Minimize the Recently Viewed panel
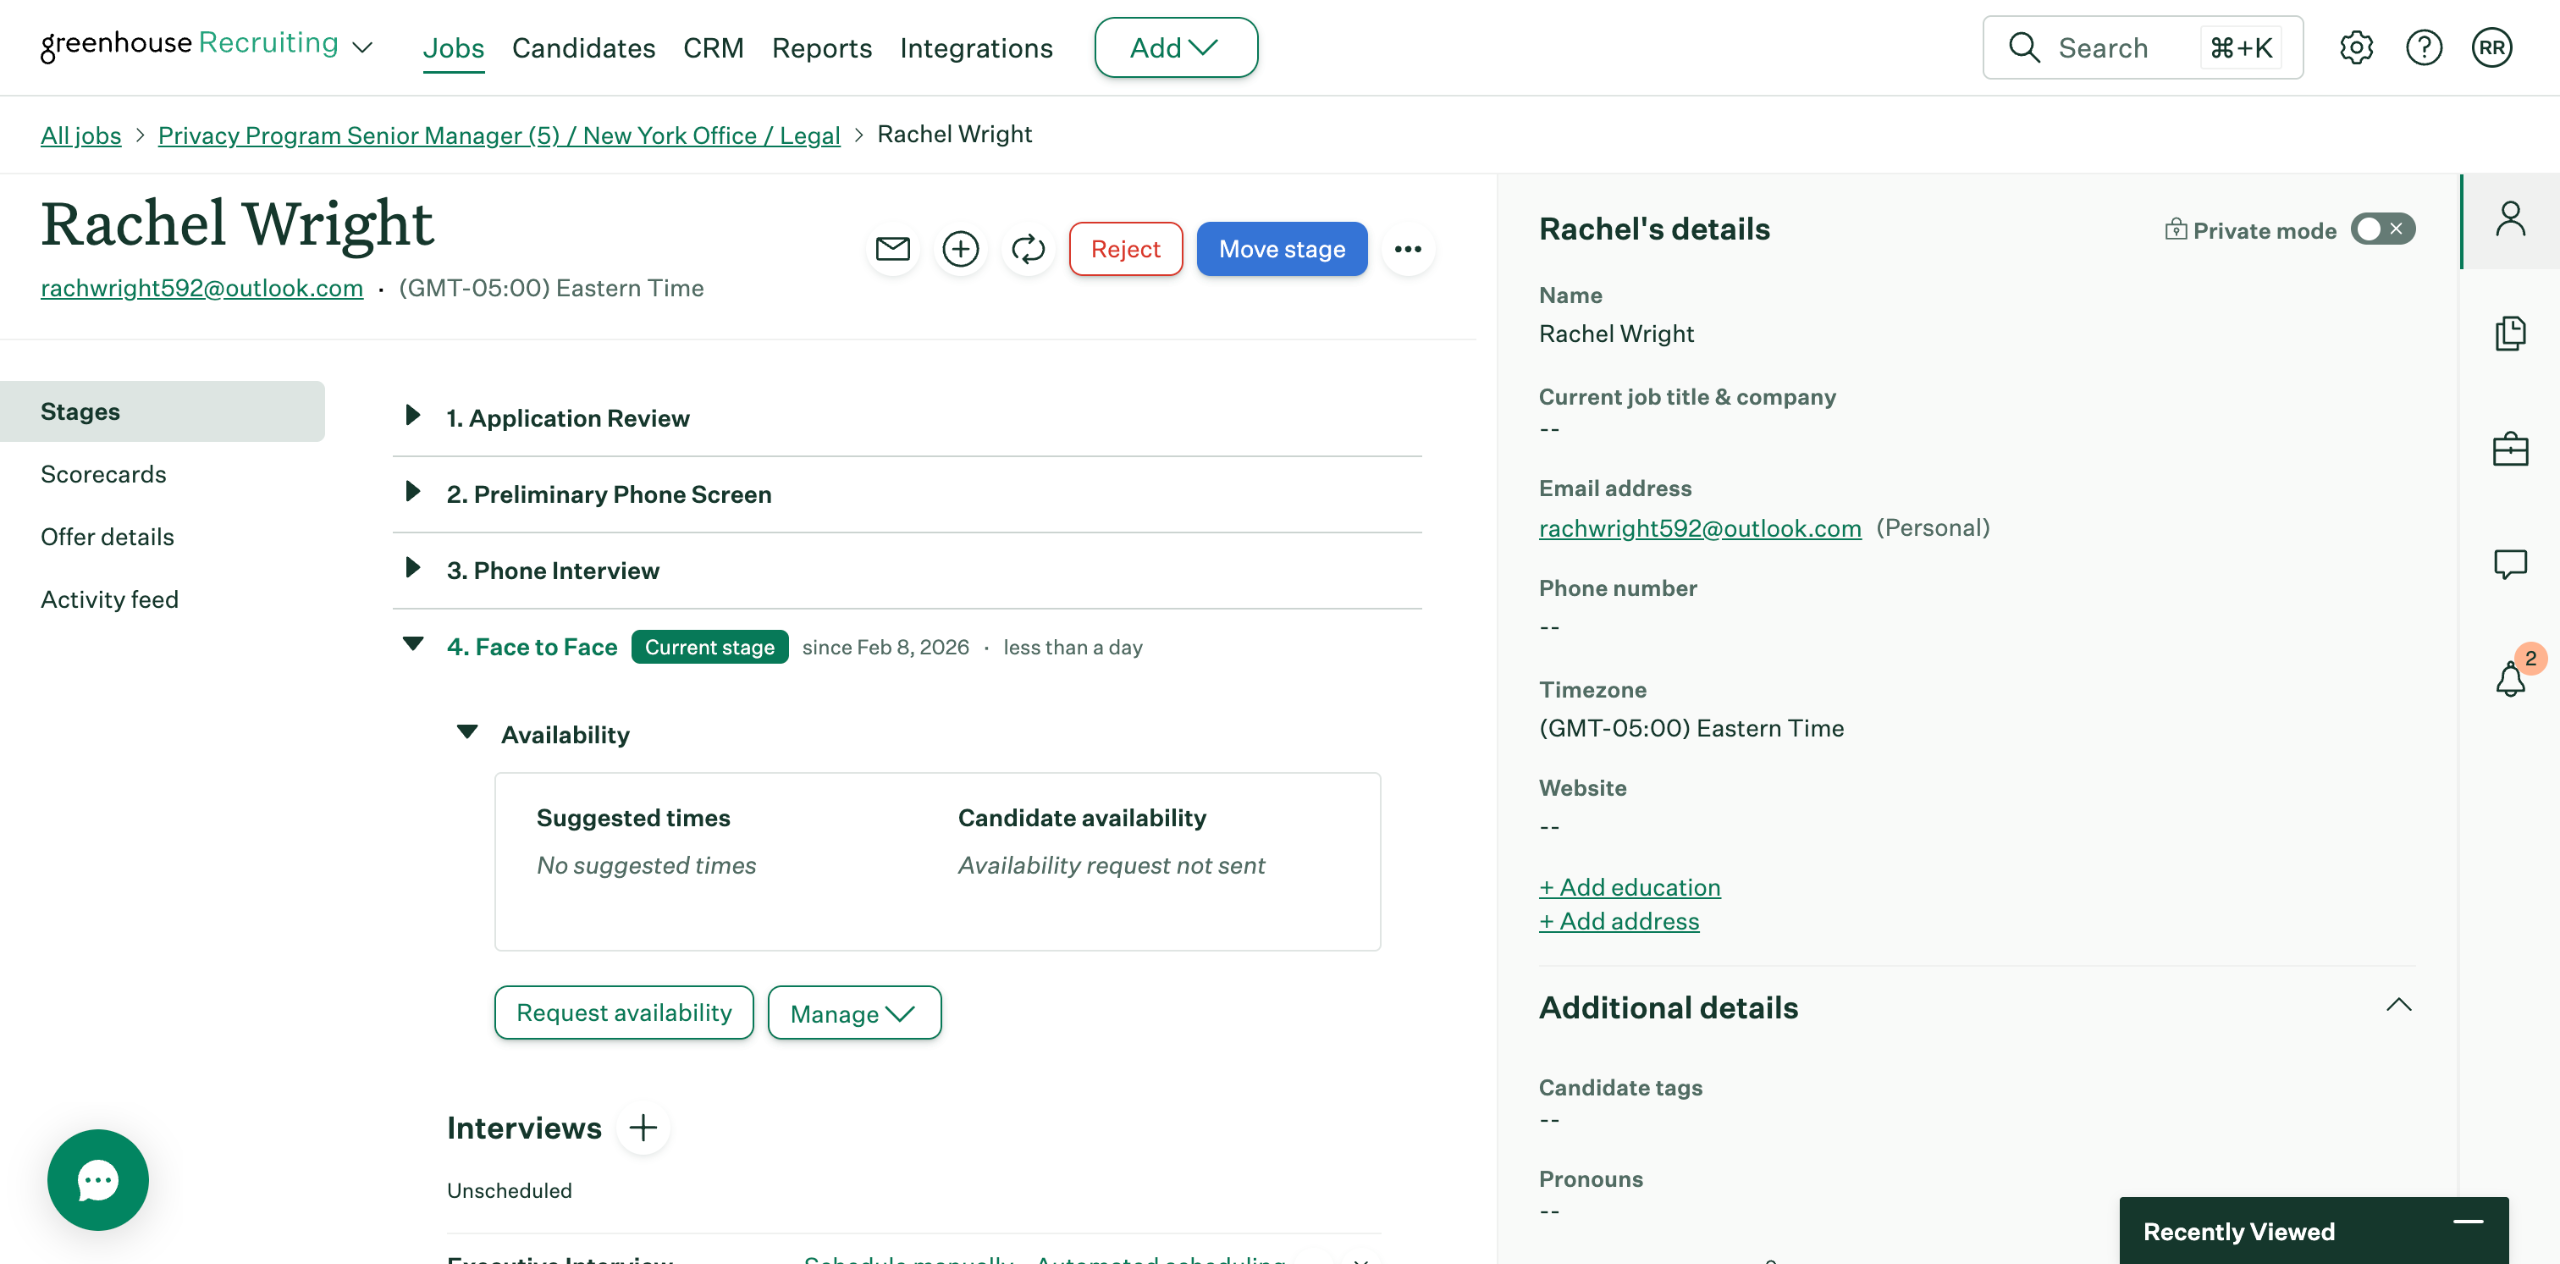Screen dimensions: 2560x1264 (x=2467, y=1222)
